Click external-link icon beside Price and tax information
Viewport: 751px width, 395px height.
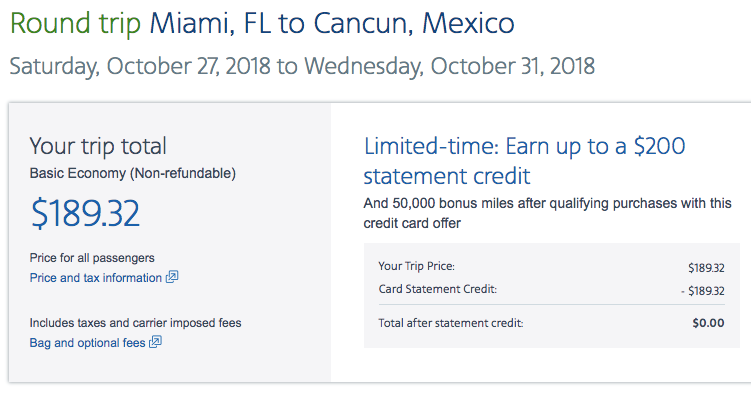[172, 277]
